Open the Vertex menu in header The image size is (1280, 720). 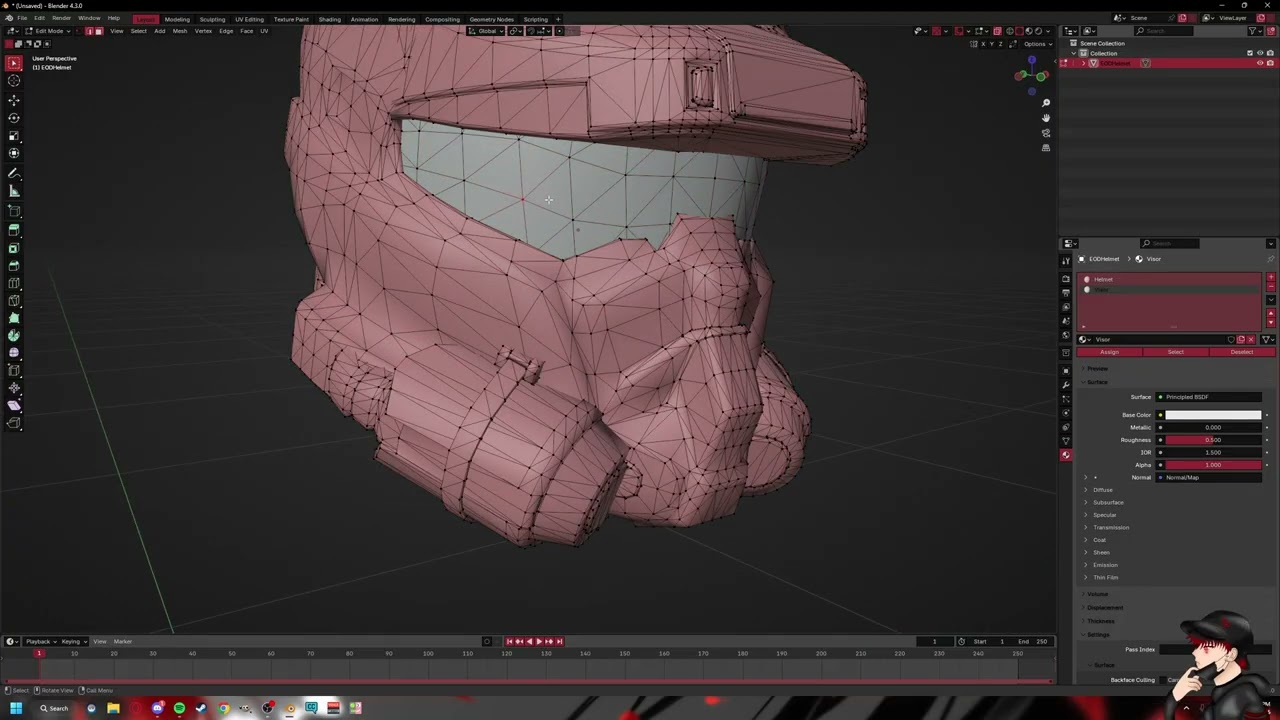(x=203, y=31)
